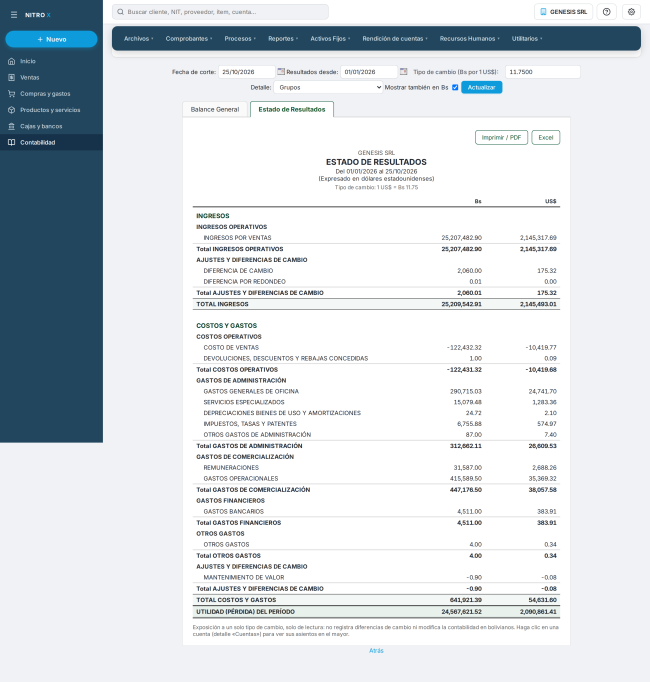
Task: Click the COSTO DE VENTAS row
Action: coord(376,348)
